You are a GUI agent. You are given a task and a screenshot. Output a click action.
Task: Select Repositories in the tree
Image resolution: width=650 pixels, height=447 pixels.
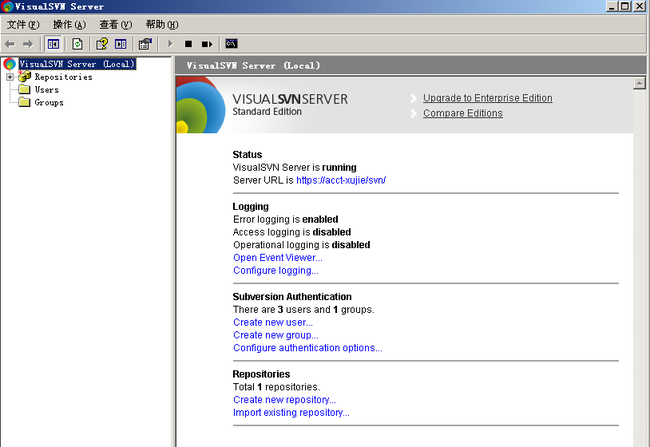(63, 77)
